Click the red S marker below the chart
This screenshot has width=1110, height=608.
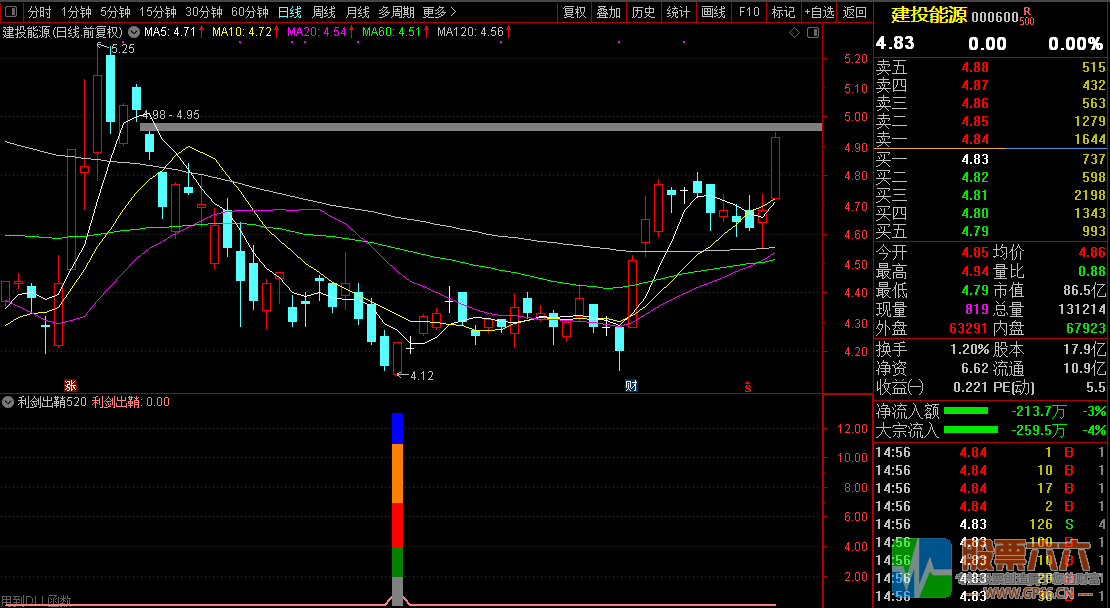[x=746, y=386]
